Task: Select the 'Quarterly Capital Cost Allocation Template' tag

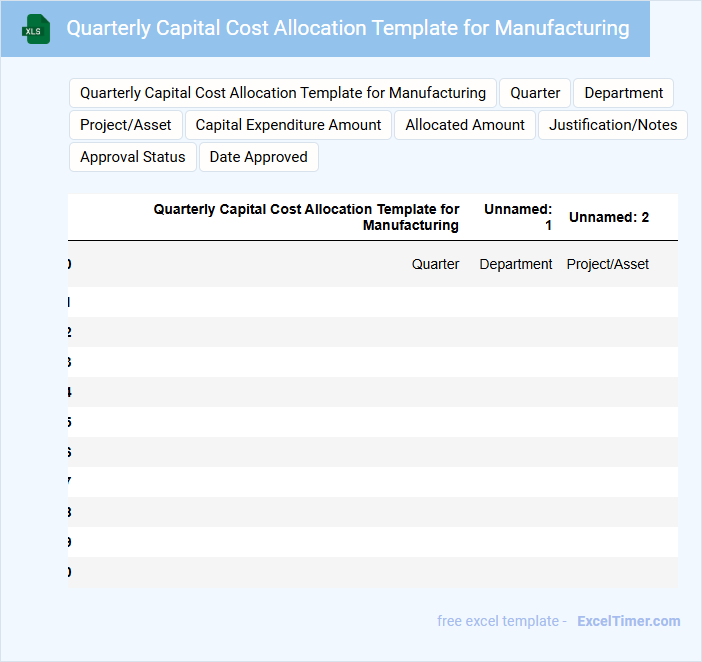Action: coord(283,93)
